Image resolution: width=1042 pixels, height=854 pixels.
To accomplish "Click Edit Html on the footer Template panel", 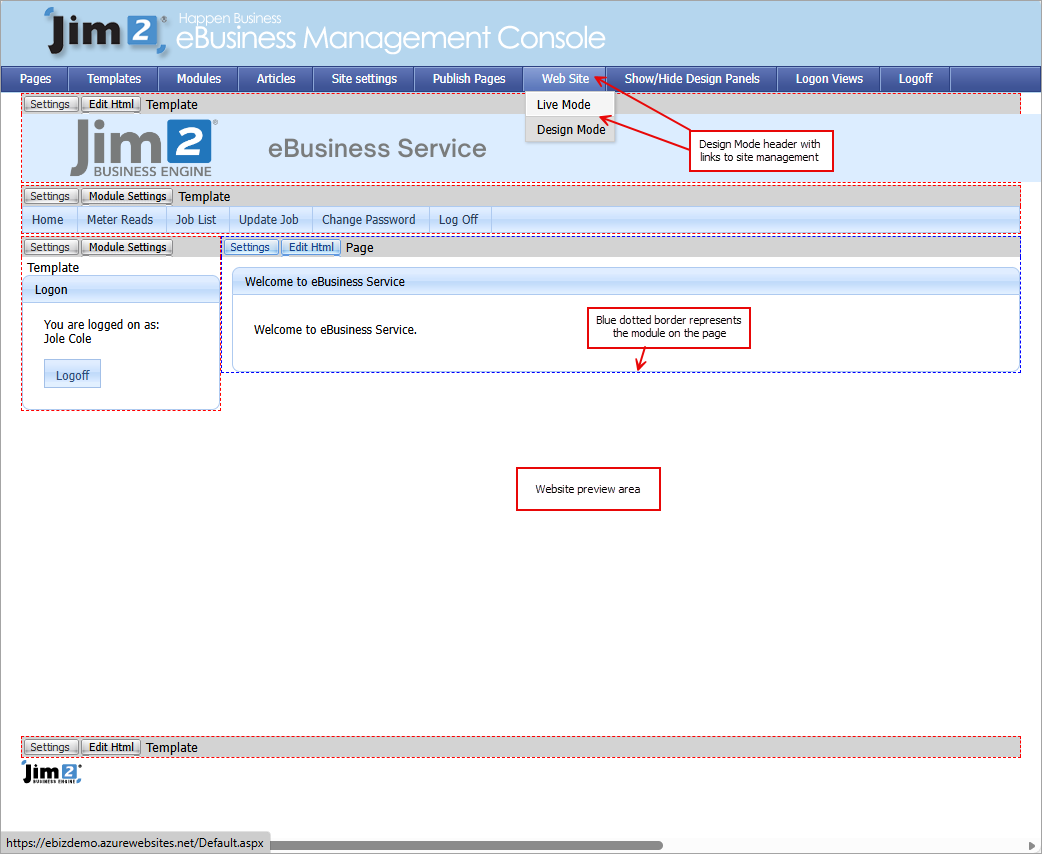I will tap(111, 747).
